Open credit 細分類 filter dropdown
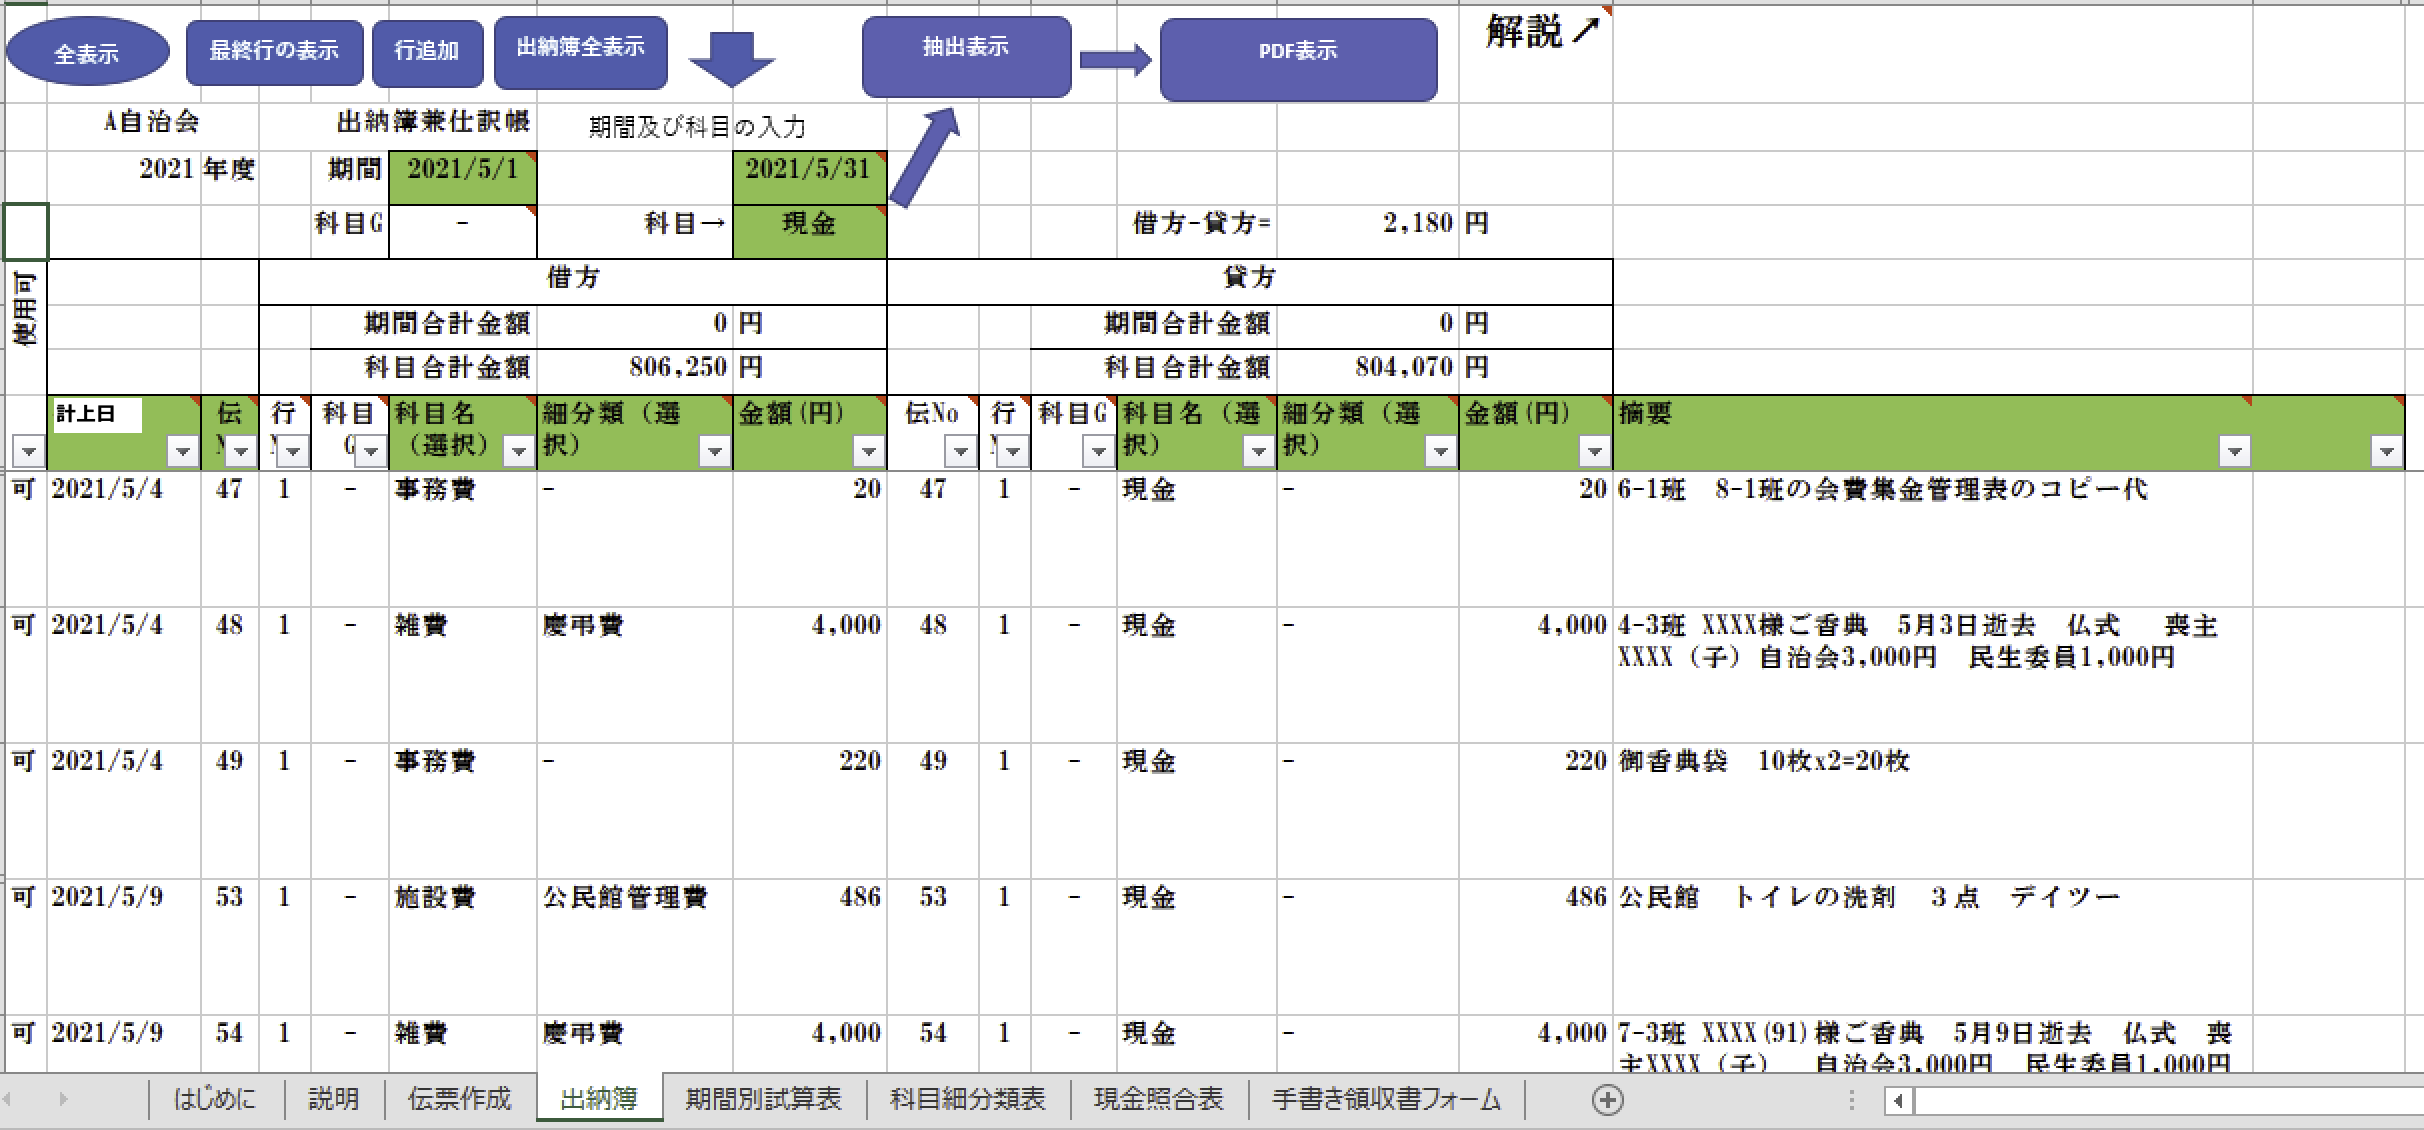The height and width of the screenshot is (1130, 2424). point(1440,452)
